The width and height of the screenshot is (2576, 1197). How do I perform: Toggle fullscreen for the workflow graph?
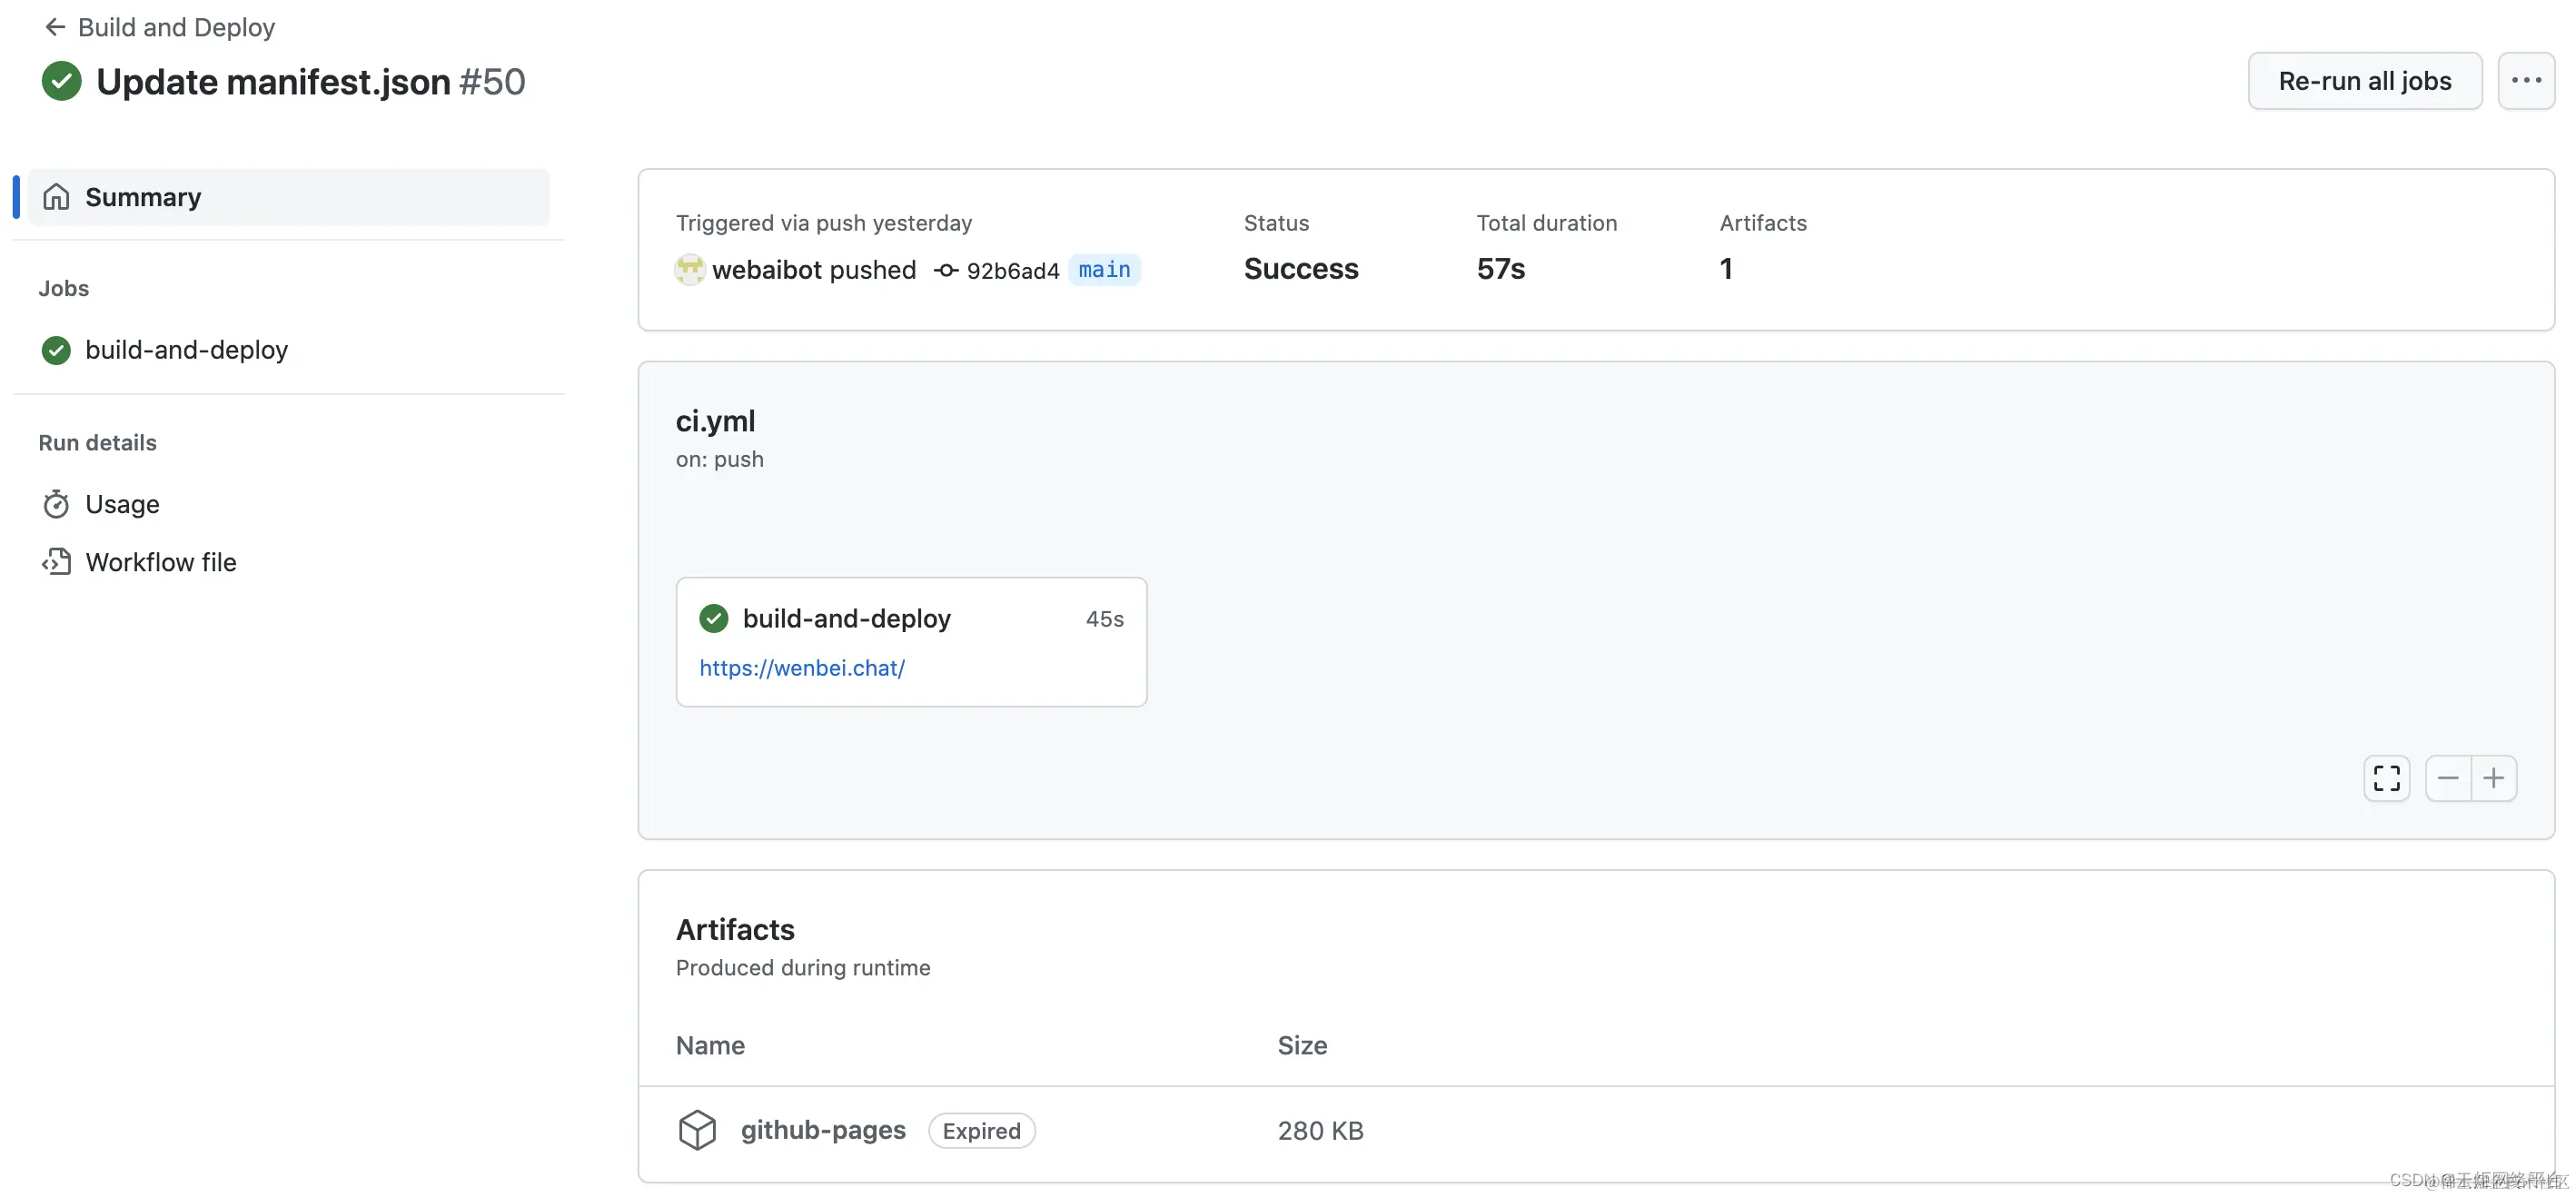click(2386, 778)
